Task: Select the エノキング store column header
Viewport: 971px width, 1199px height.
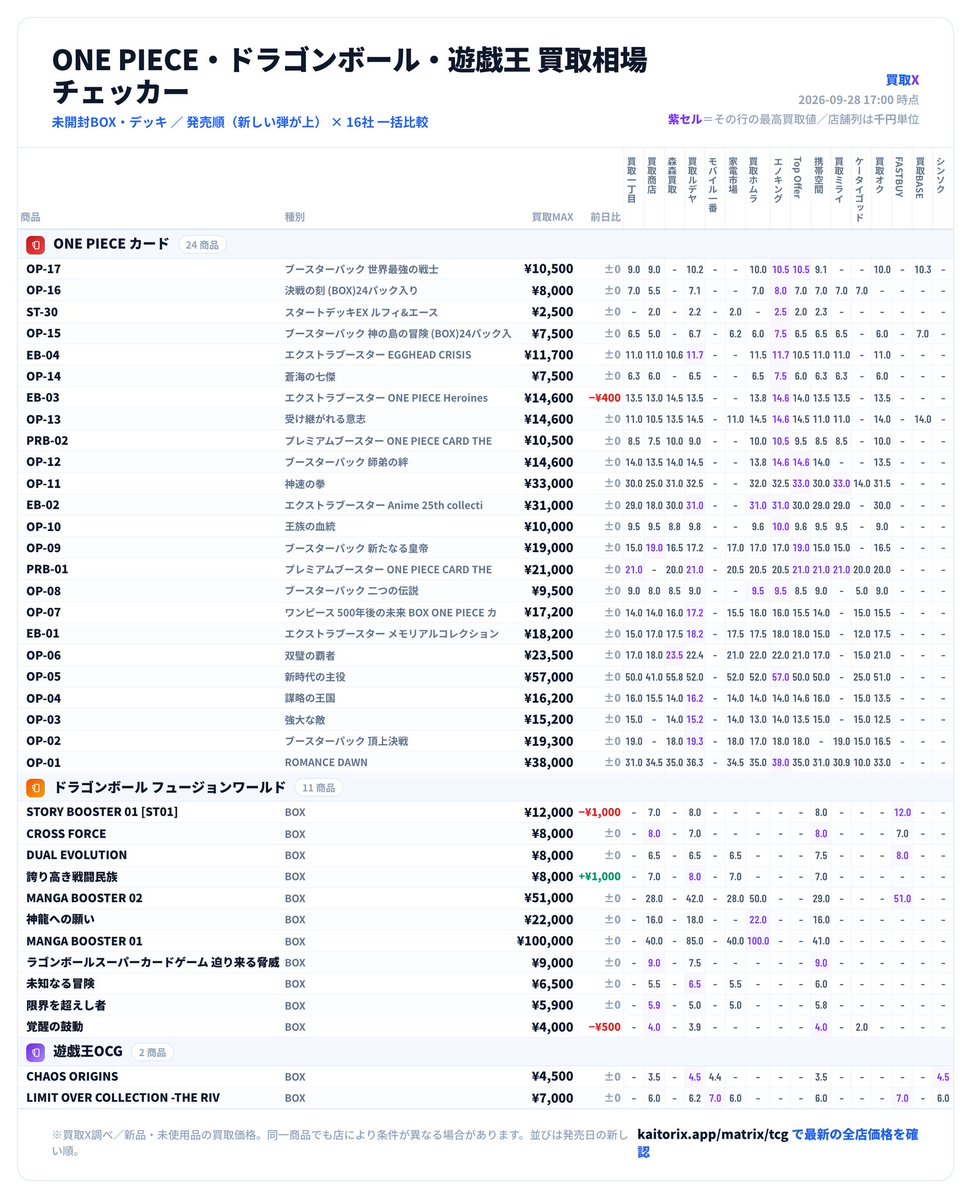Action: click(778, 180)
